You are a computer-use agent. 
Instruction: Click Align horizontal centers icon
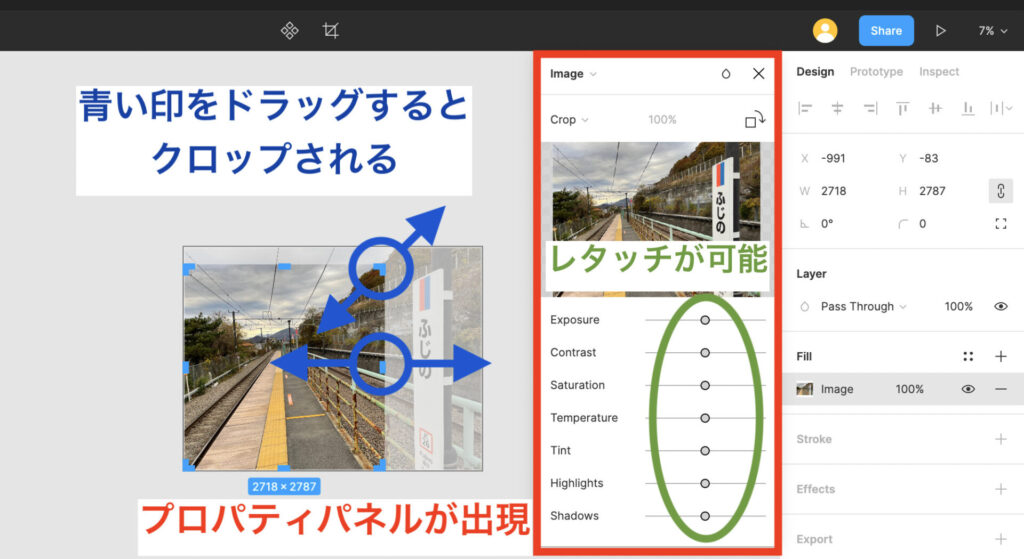click(x=837, y=108)
